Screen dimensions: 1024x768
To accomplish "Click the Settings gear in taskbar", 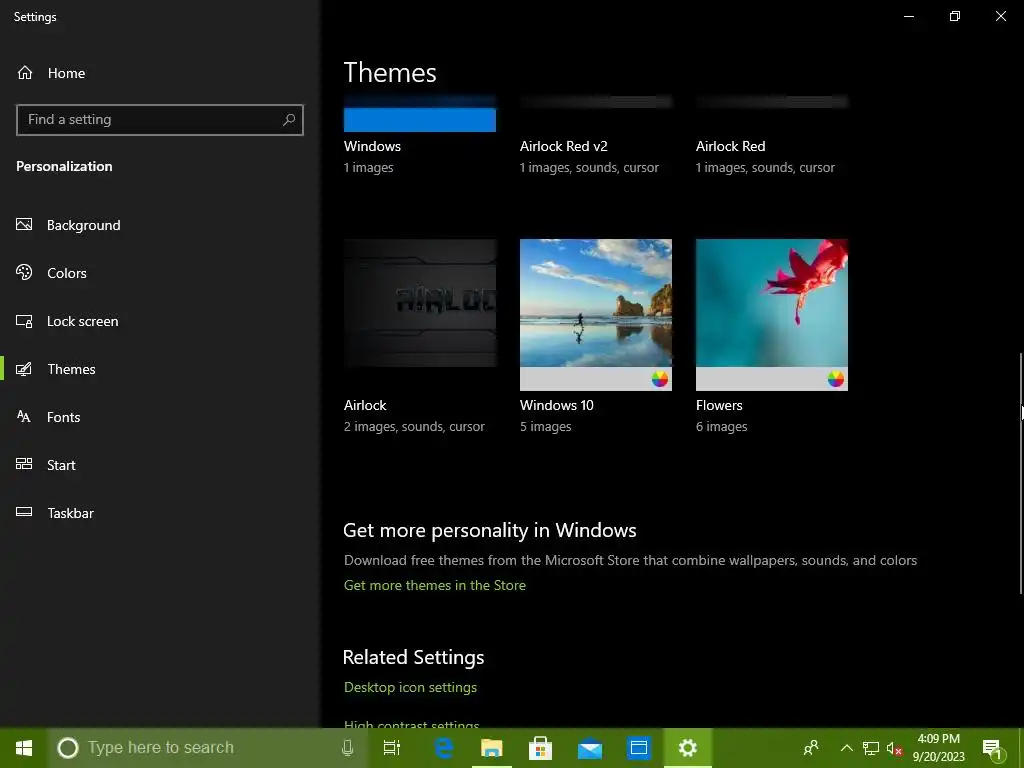I will click(x=688, y=748).
